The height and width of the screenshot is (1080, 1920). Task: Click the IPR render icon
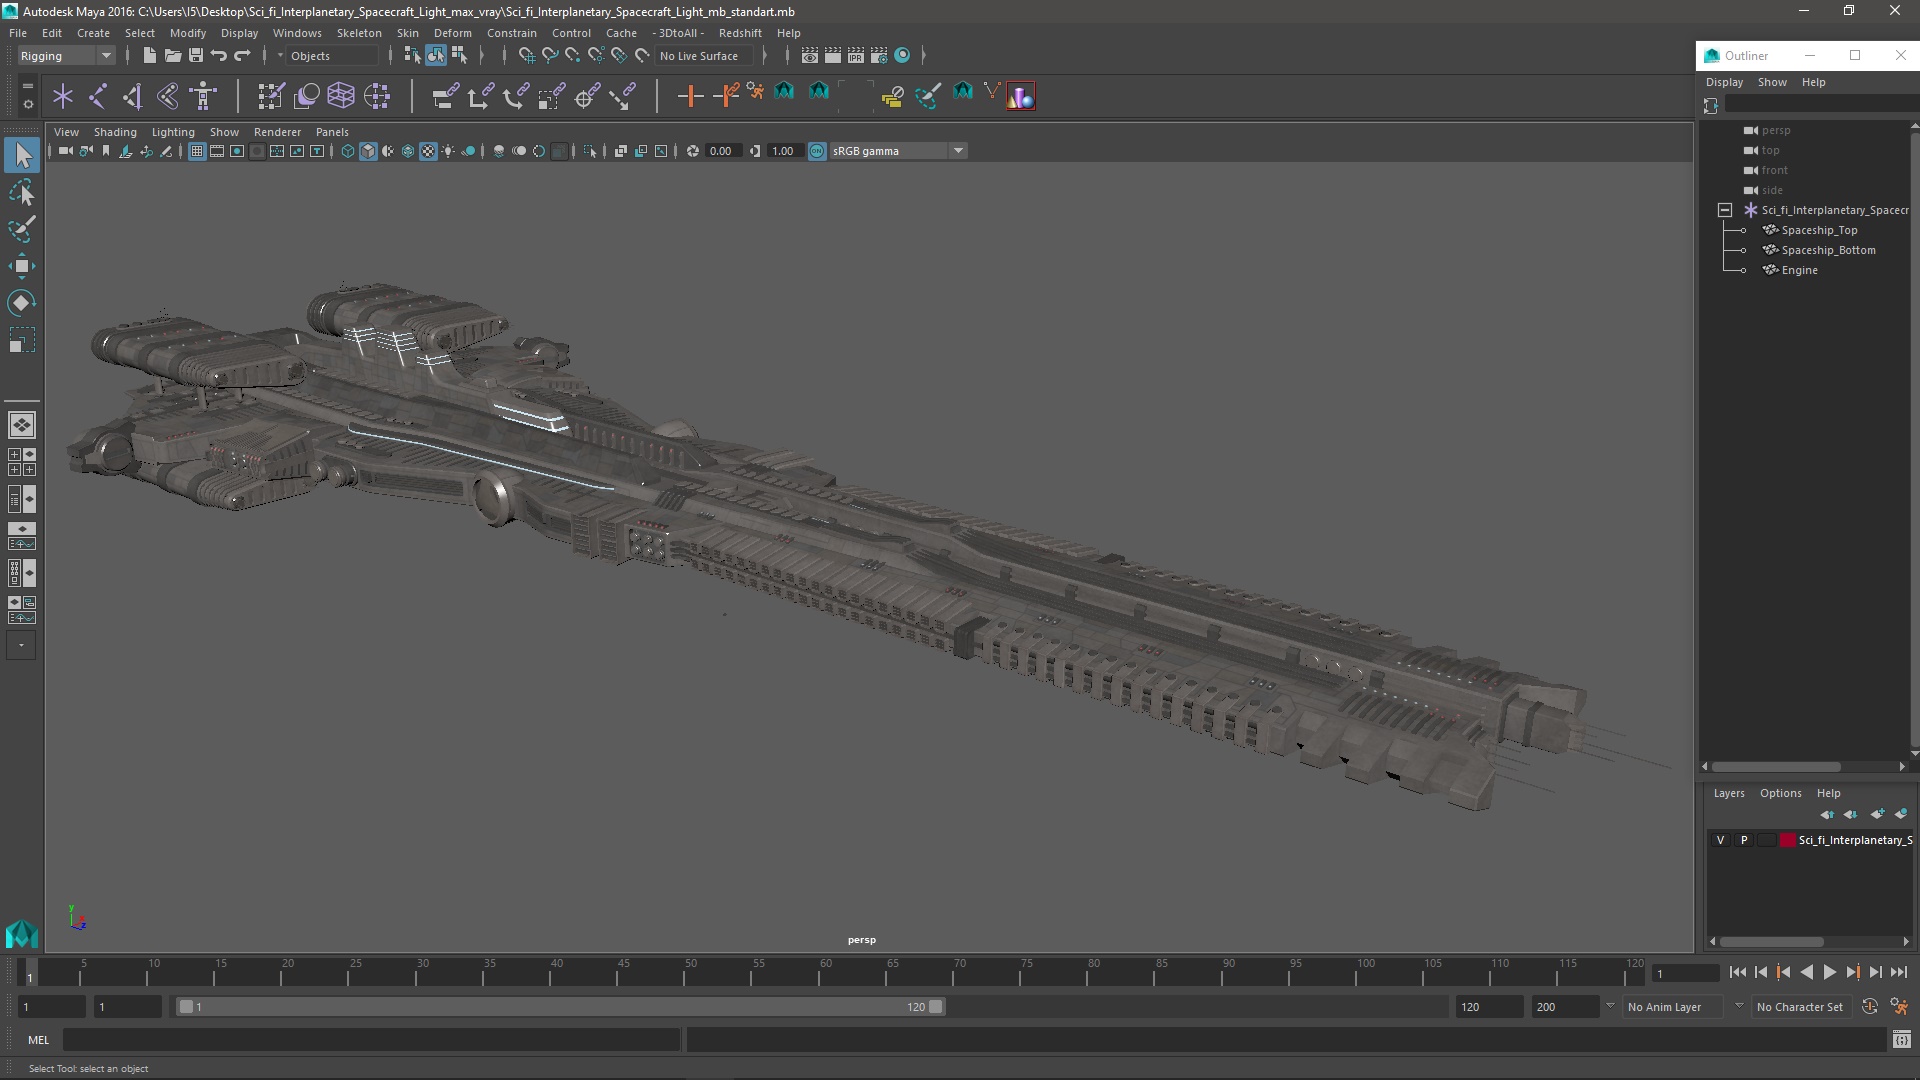click(x=856, y=56)
